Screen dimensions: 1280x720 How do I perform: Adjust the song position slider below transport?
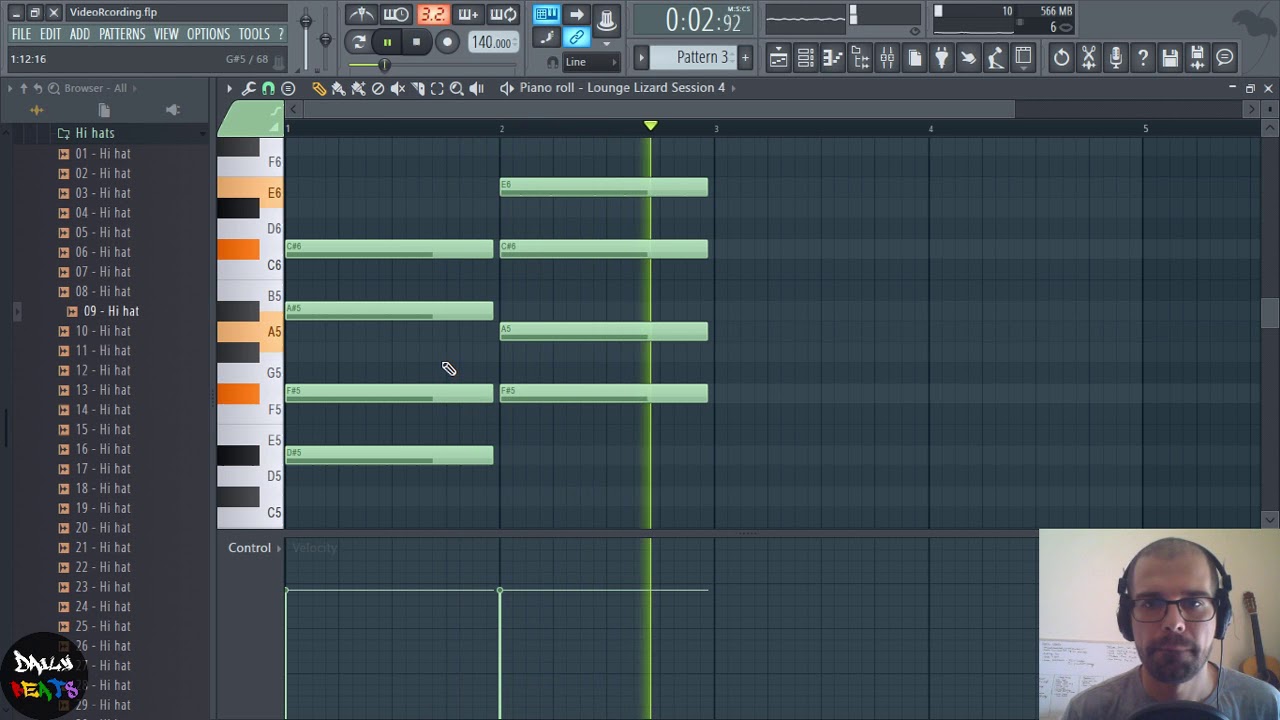(x=433, y=65)
